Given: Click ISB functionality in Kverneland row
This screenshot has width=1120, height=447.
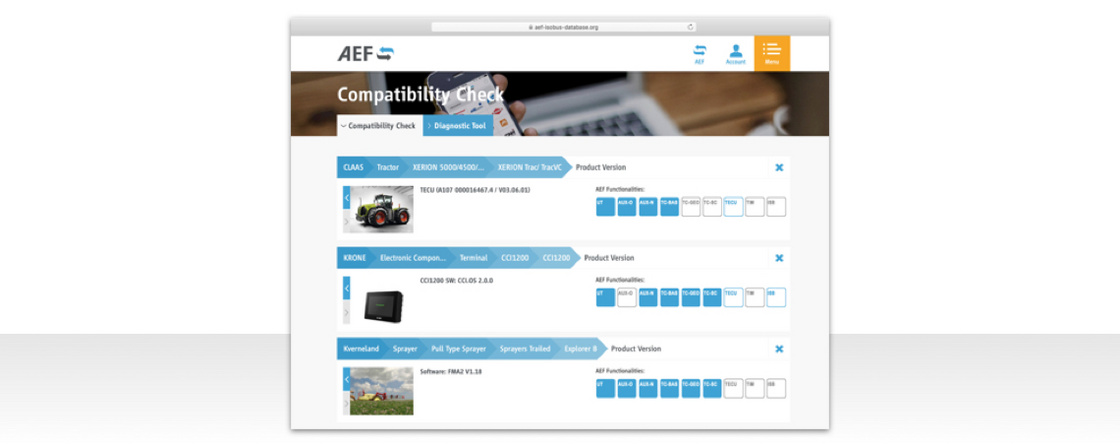Looking at the screenshot, I should click(776, 388).
